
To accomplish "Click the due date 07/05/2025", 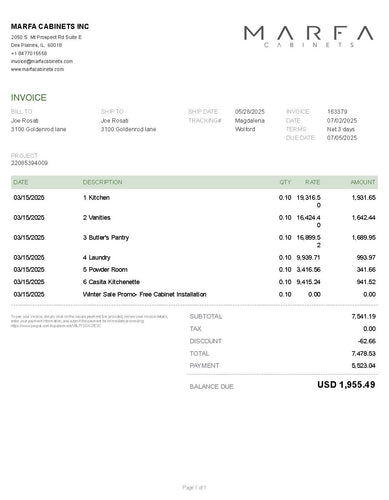I will [342, 138].
